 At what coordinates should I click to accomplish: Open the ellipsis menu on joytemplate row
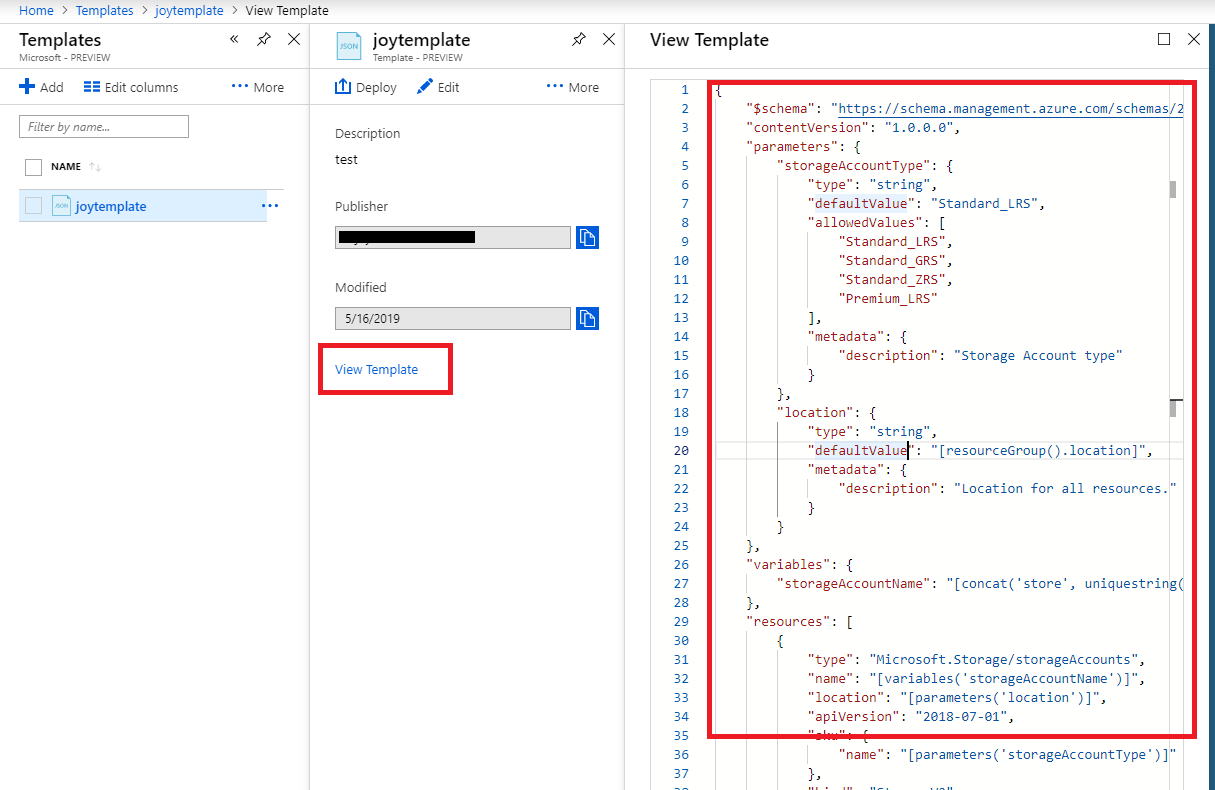click(269, 205)
